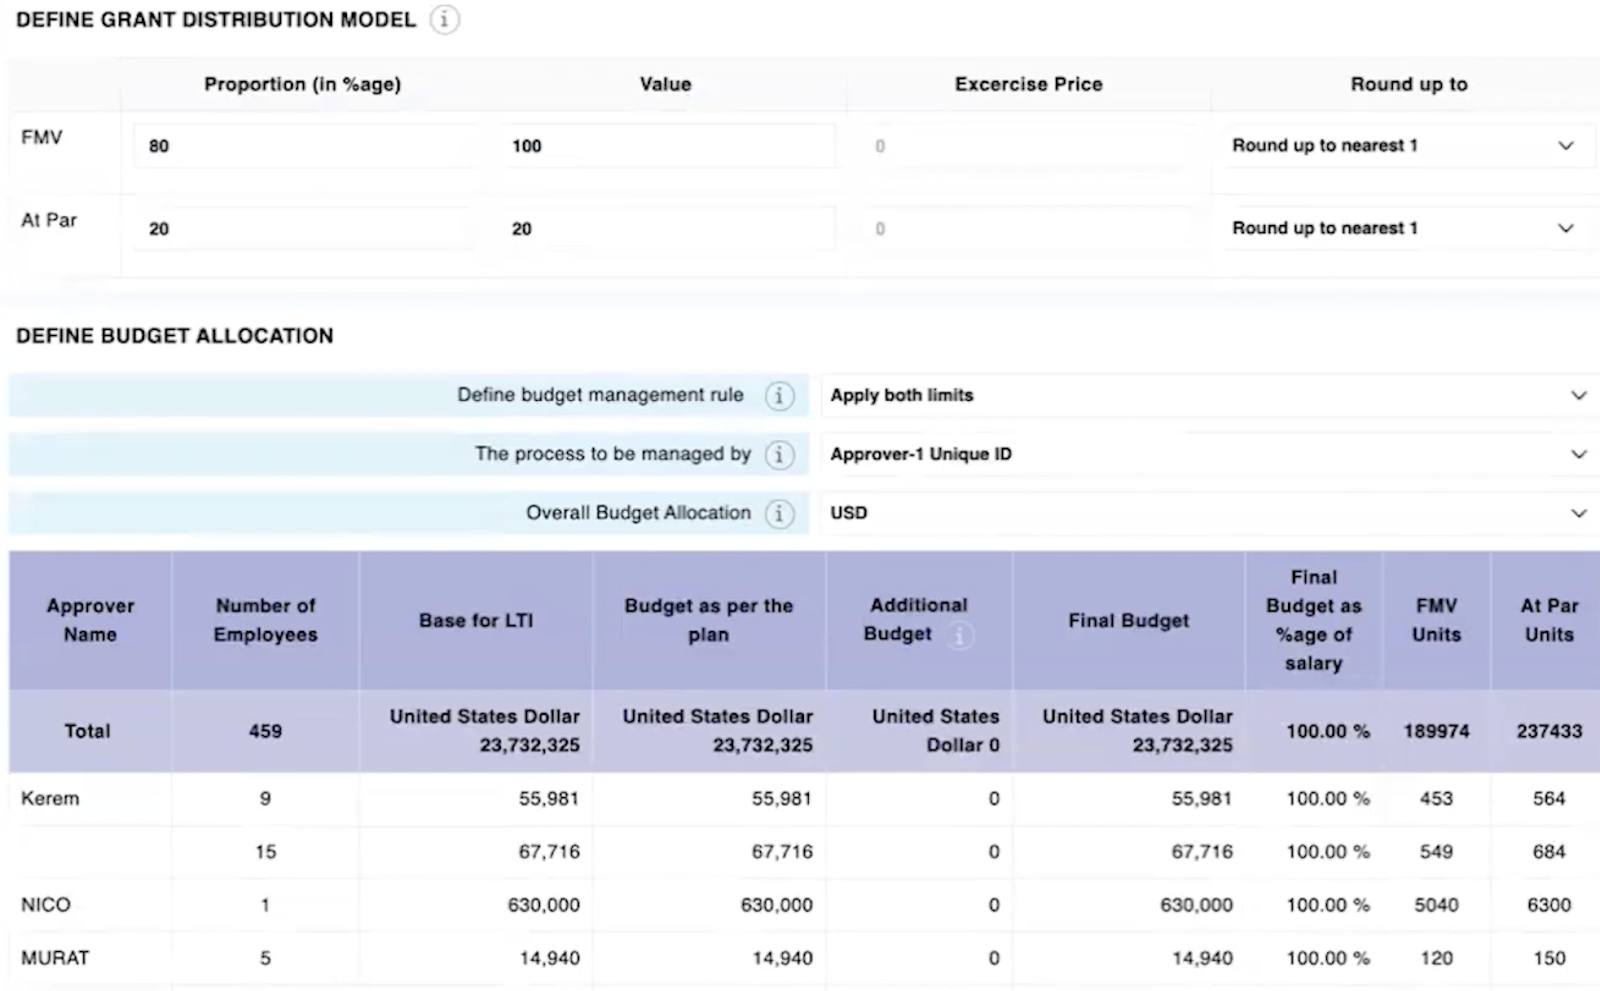Click FMV units value 549
The width and height of the screenshot is (1600, 991).
coord(1437,852)
